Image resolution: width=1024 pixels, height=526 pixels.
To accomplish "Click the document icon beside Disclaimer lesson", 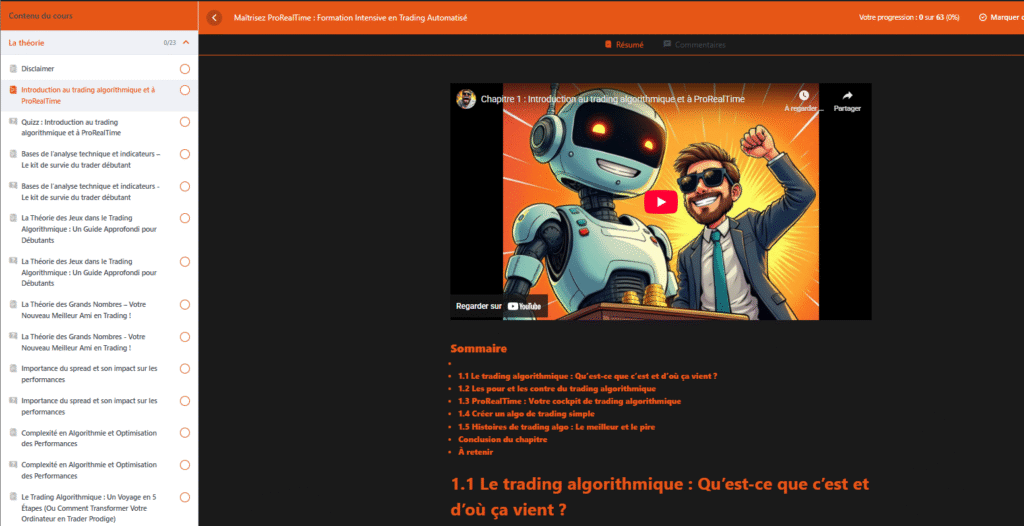I will click(x=13, y=69).
